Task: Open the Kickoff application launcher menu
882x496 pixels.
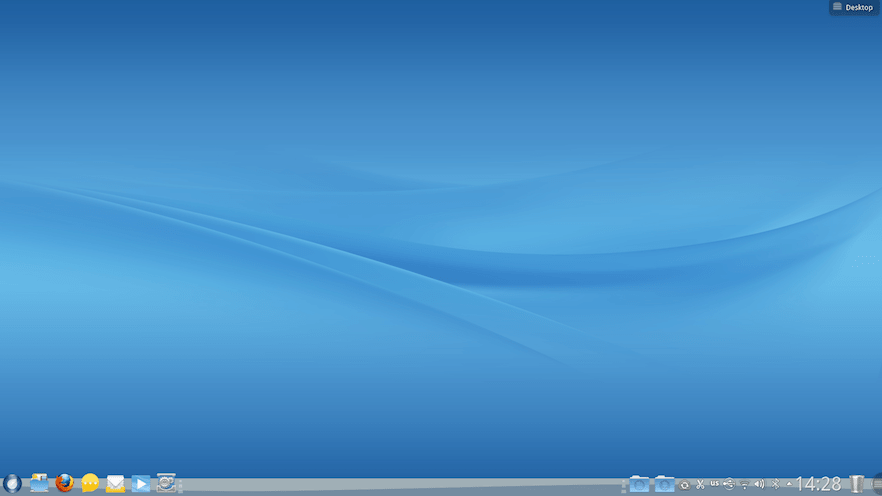Action: (12, 484)
